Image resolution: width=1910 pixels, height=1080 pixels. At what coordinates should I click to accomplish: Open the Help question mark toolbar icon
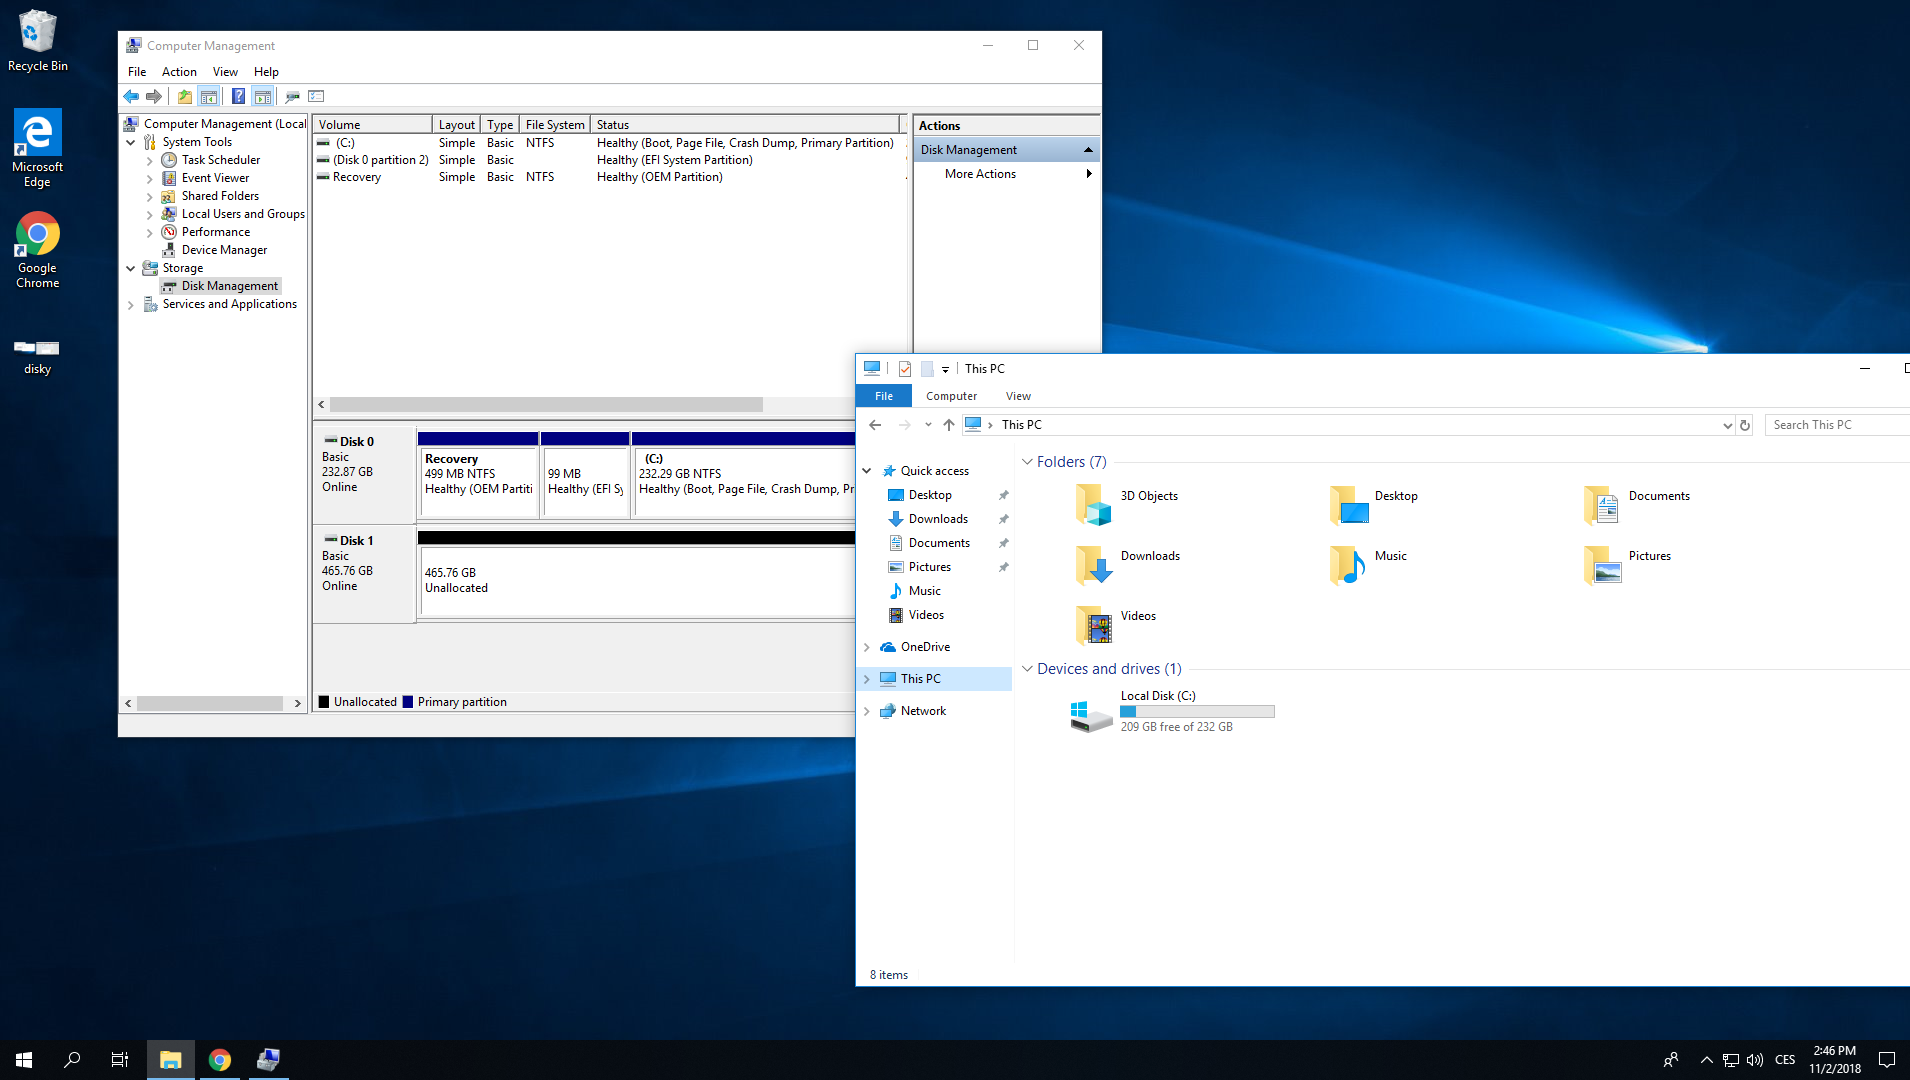[x=238, y=96]
